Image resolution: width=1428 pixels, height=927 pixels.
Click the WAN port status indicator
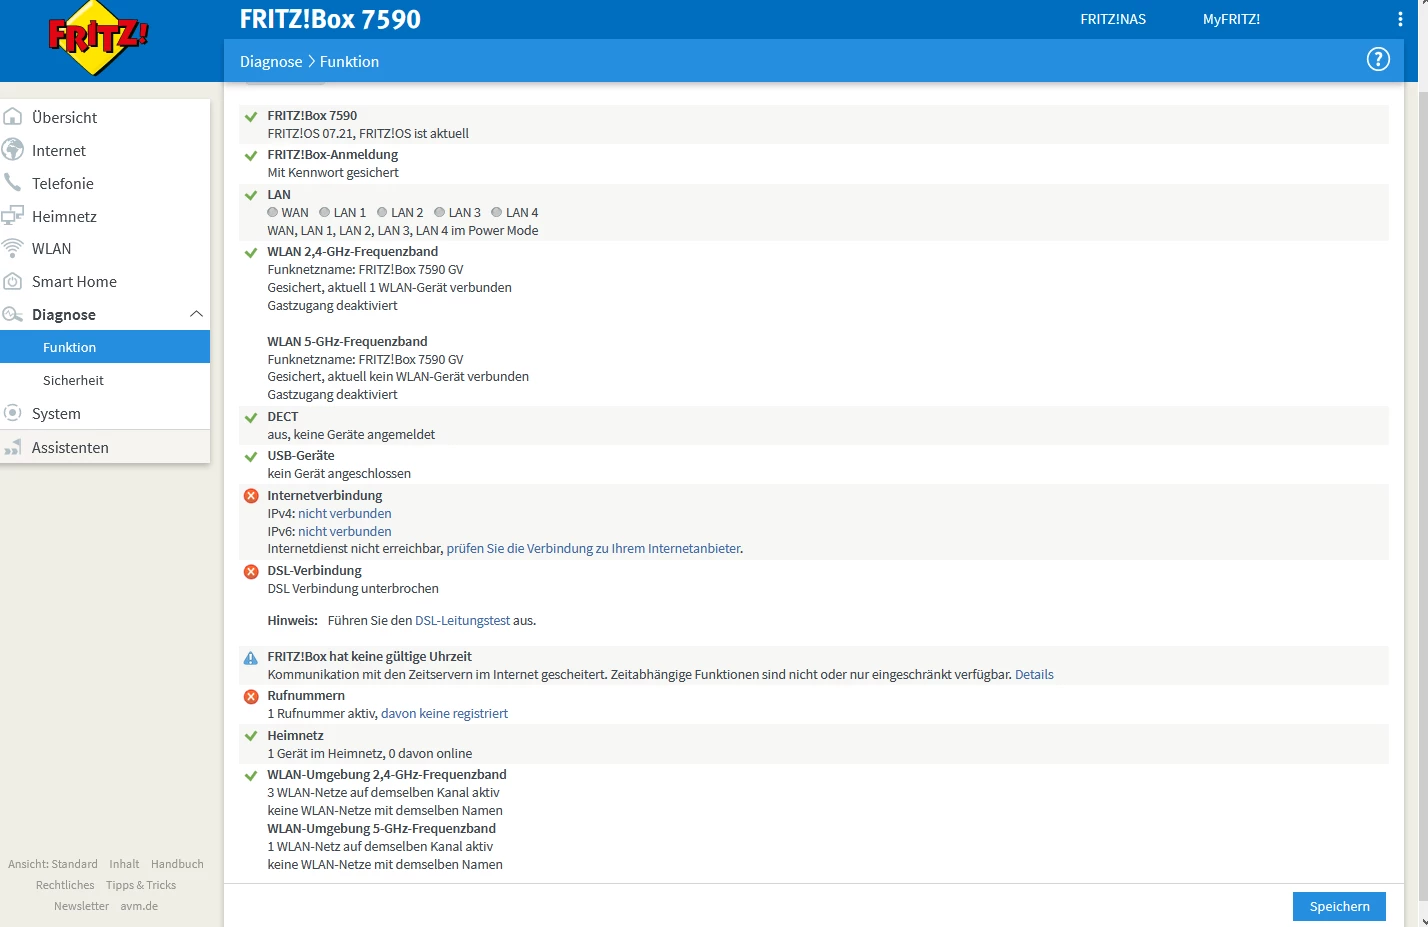[273, 212]
